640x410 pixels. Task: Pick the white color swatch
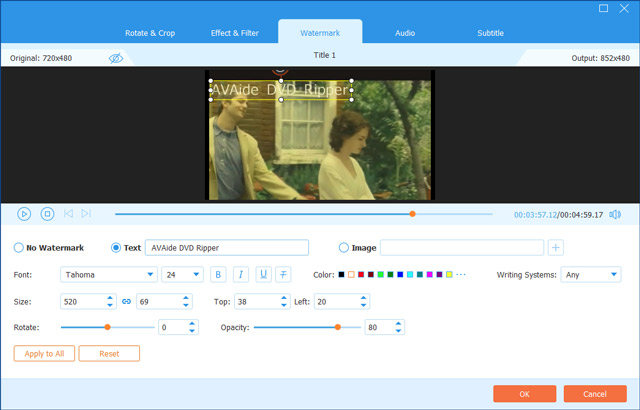[351, 275]
